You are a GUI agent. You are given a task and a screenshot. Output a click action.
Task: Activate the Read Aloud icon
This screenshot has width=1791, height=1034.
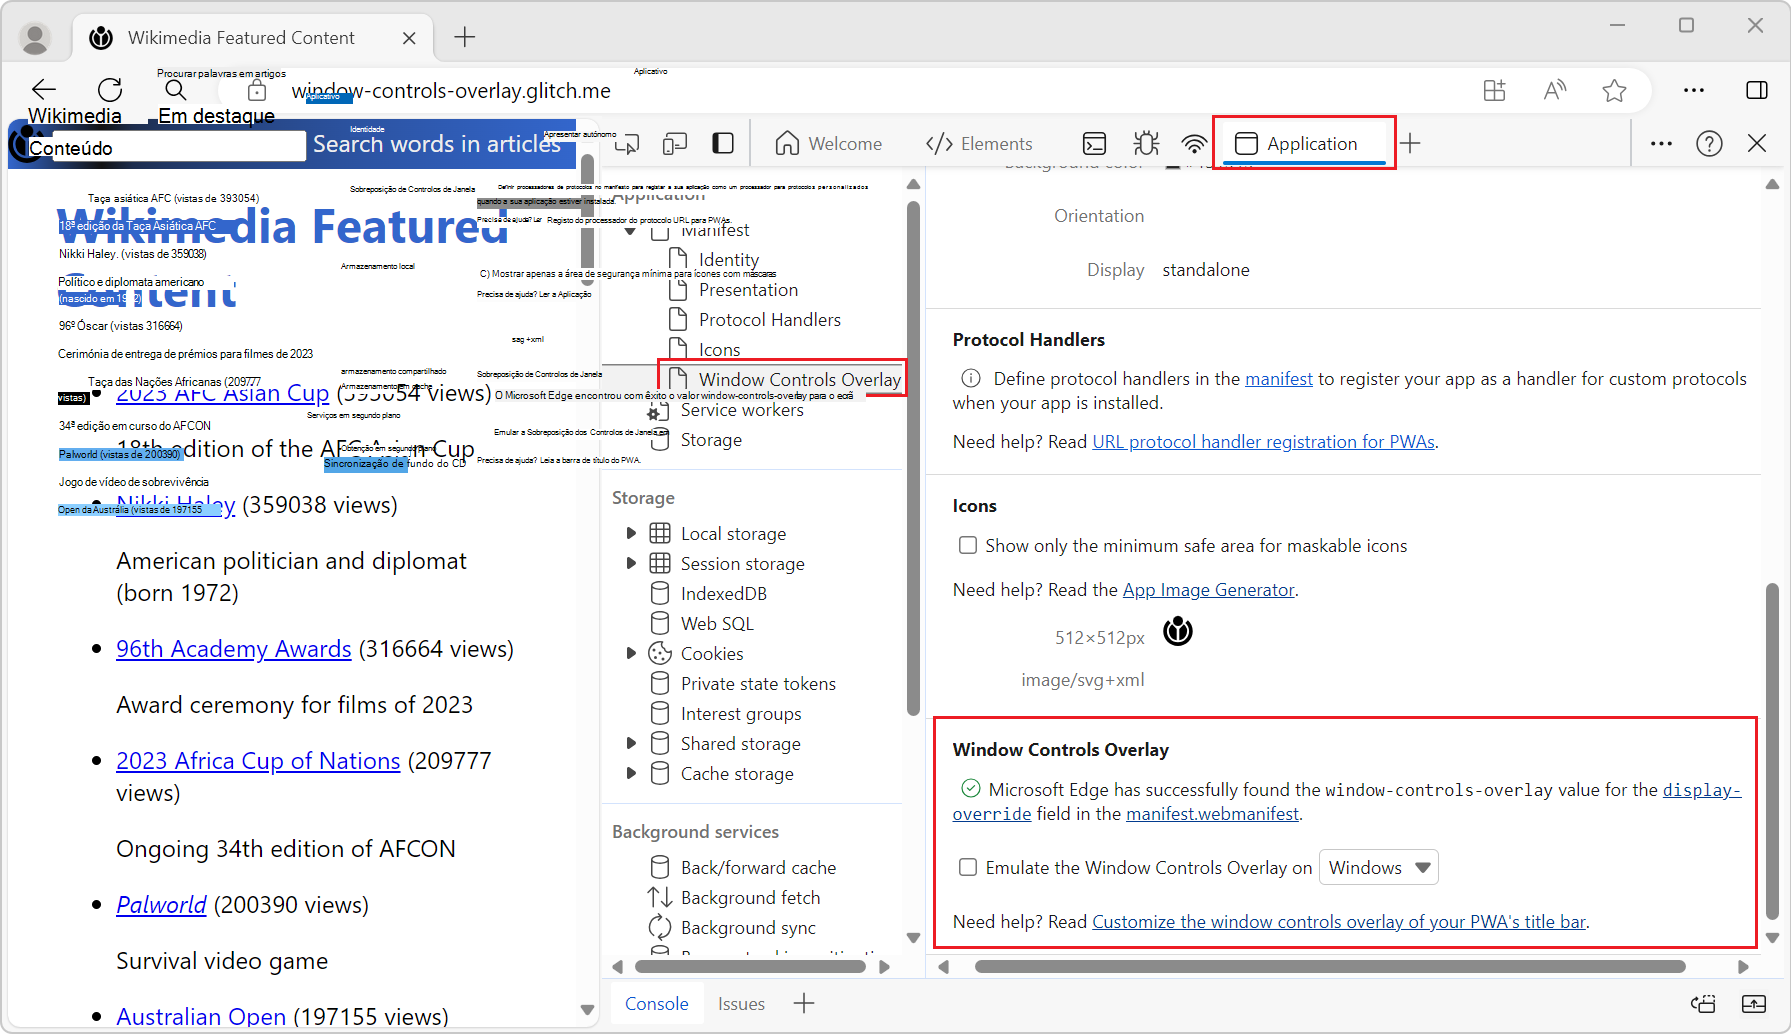pos(1554,90)
